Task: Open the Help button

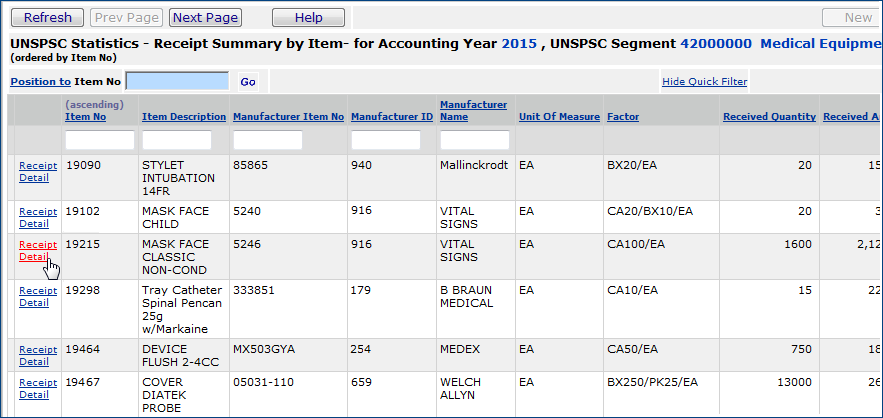Action: (308, 18)
